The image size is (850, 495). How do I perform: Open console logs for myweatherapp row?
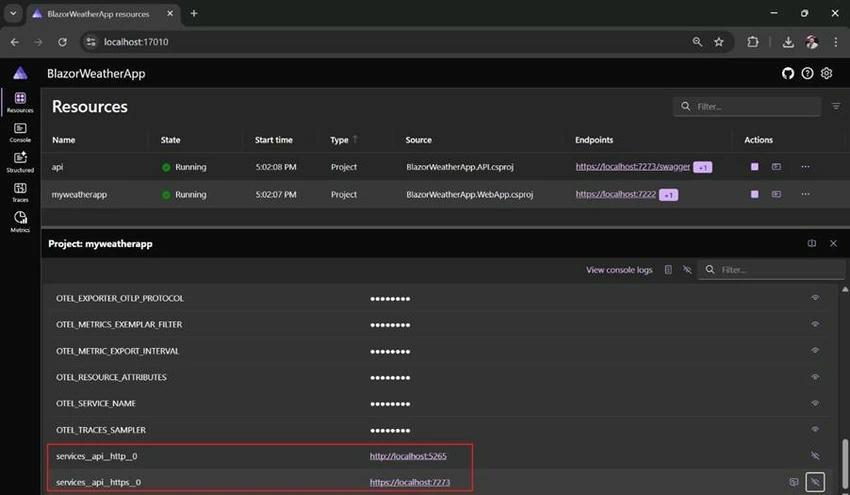(x=776, y=194)
